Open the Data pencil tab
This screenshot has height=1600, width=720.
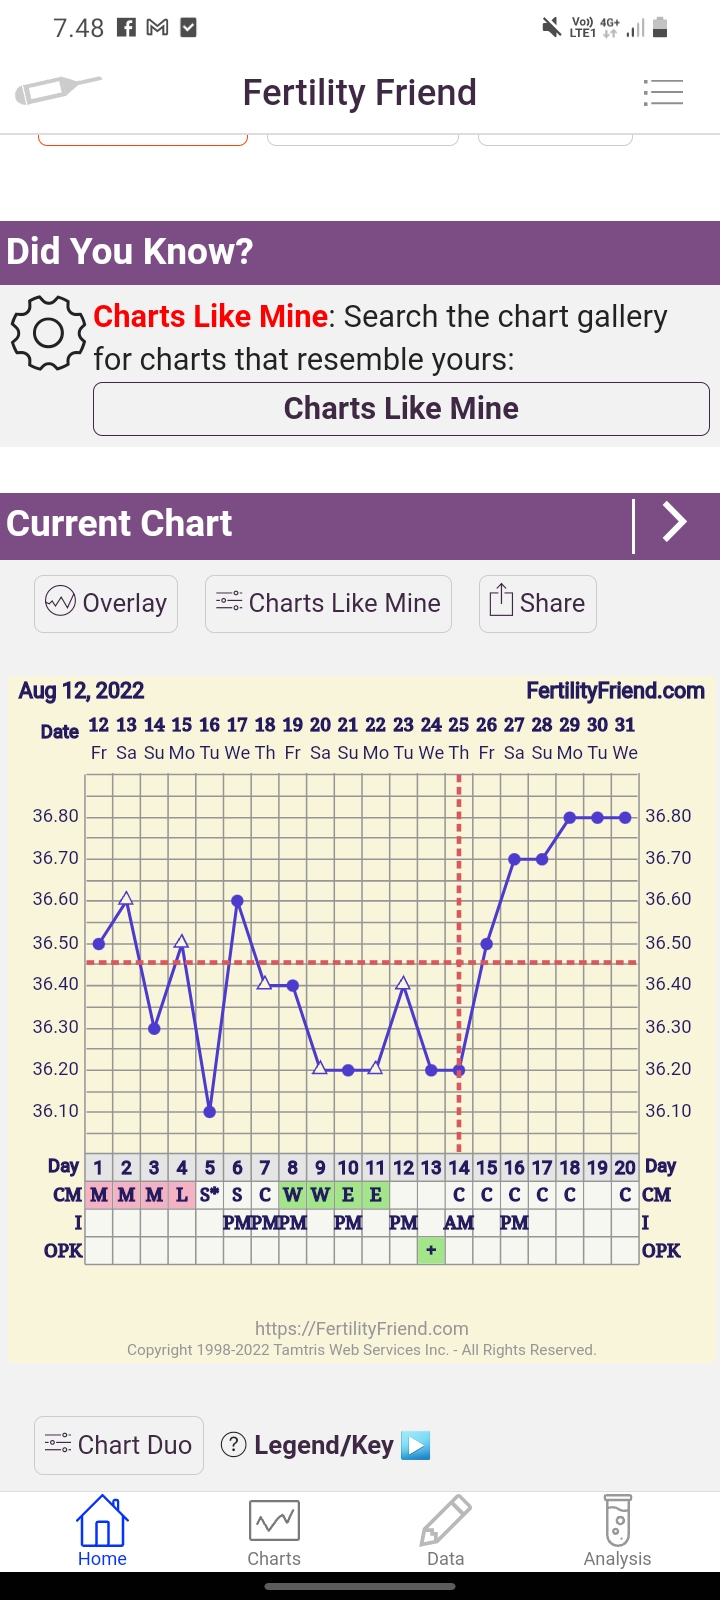coord(445,1531)
